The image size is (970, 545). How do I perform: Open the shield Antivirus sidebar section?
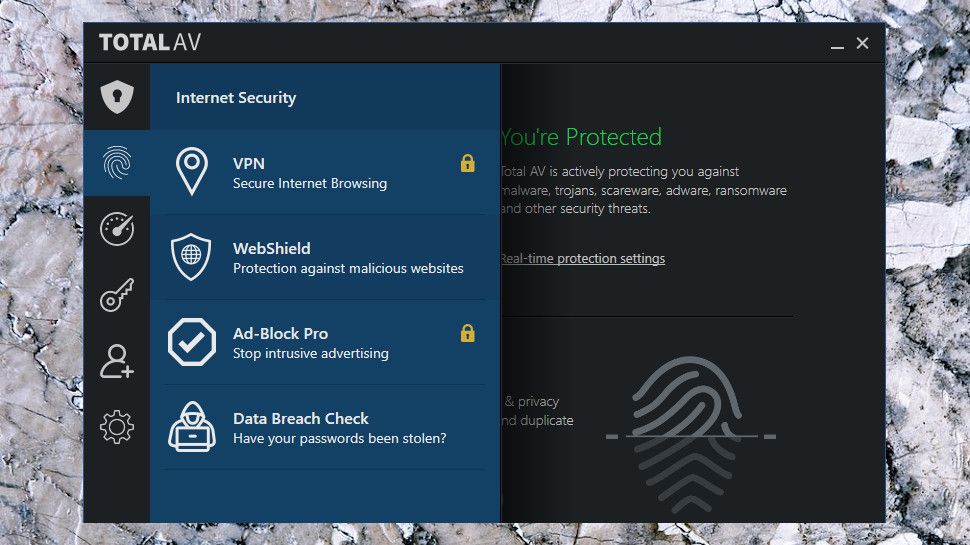point(117,97)
